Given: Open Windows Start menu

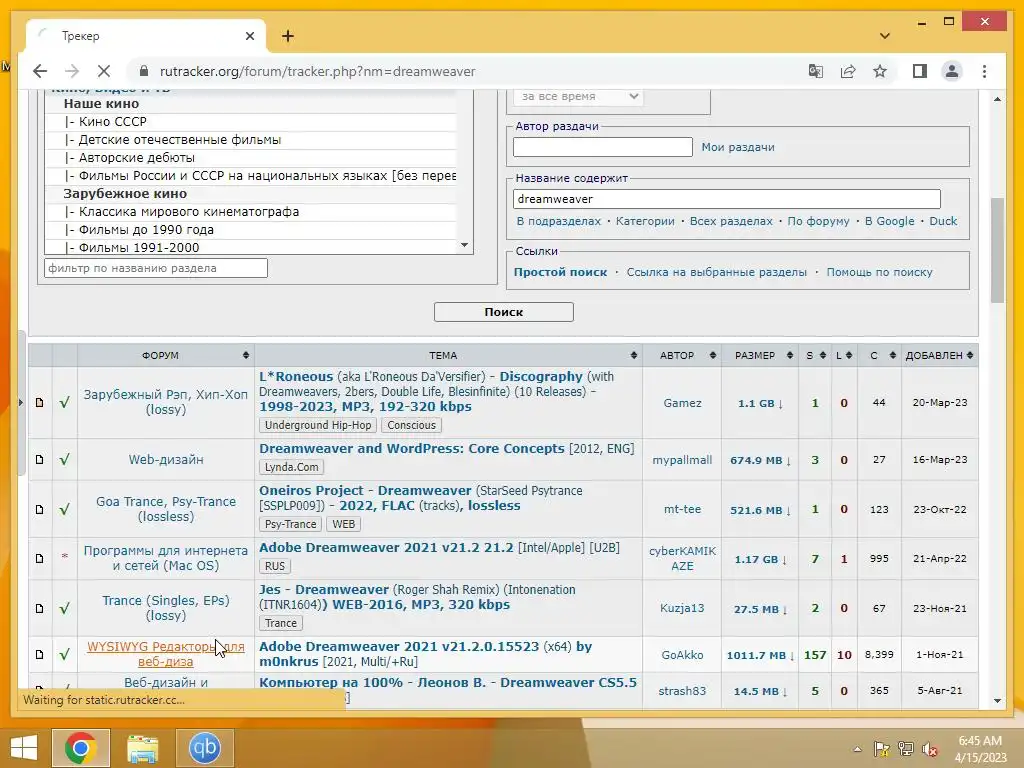Looking at the screenshot, I should tap(24, 748).
